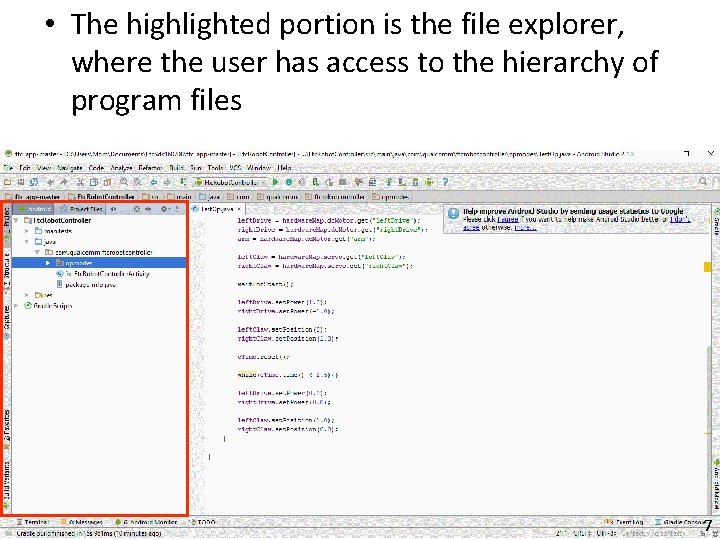Open the File menu

8,168
